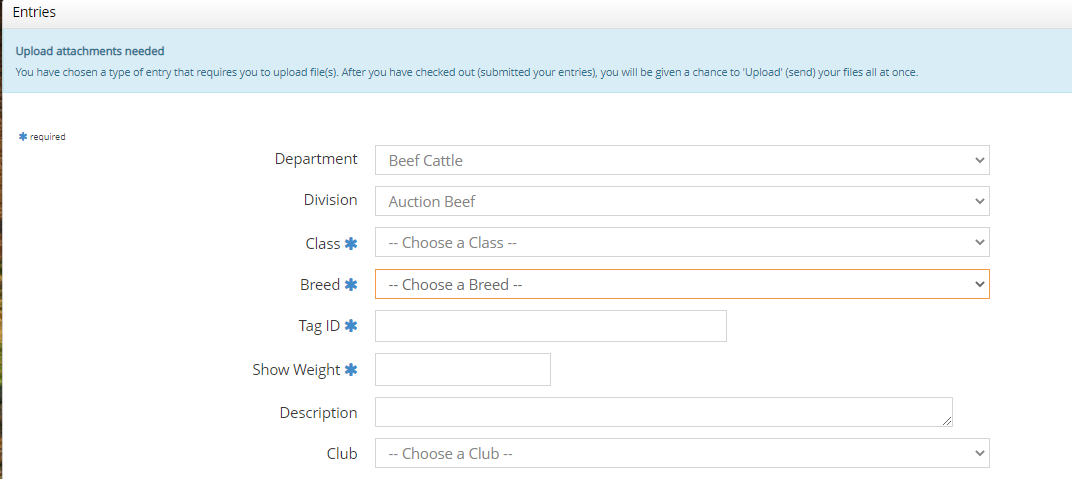Click the chevron arrow of Division field
The width and height of the screenshot is (1072, 479).
980,202
